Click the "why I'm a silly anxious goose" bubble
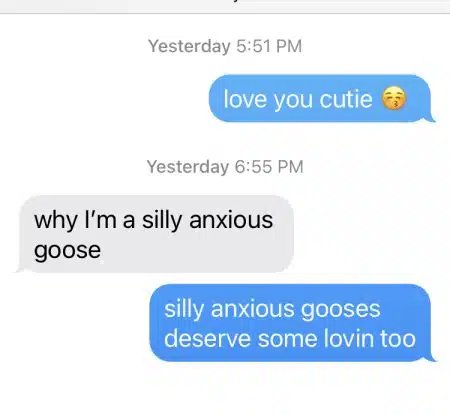The width and height of the screenshot is (450, 414). (x=155, y=234)
